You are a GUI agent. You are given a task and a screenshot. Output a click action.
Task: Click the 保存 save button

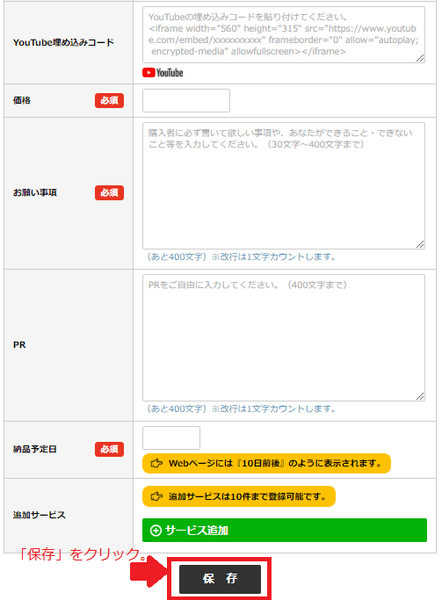pyautogui.click(x=220, y=579)
